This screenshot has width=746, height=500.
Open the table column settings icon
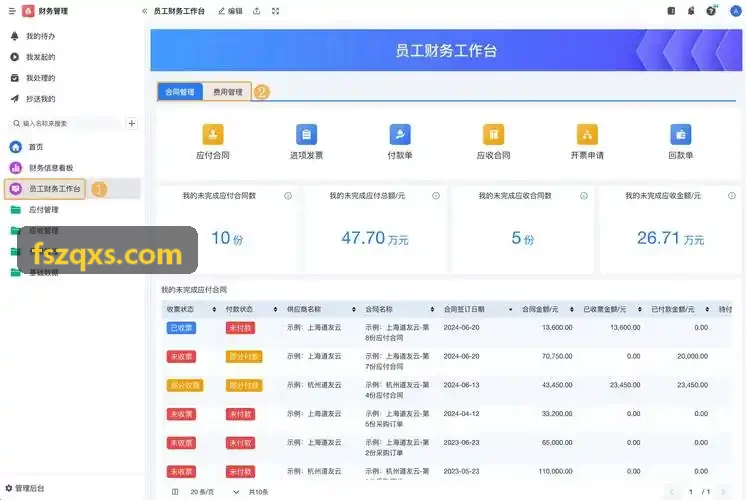tap(175, 492)
